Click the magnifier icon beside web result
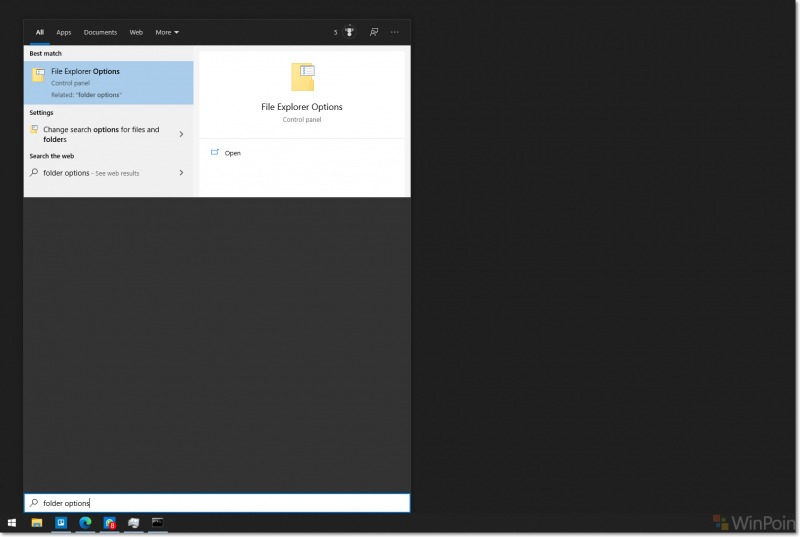The height and width of the screenshot is (537, 800). tap(34, 172)
